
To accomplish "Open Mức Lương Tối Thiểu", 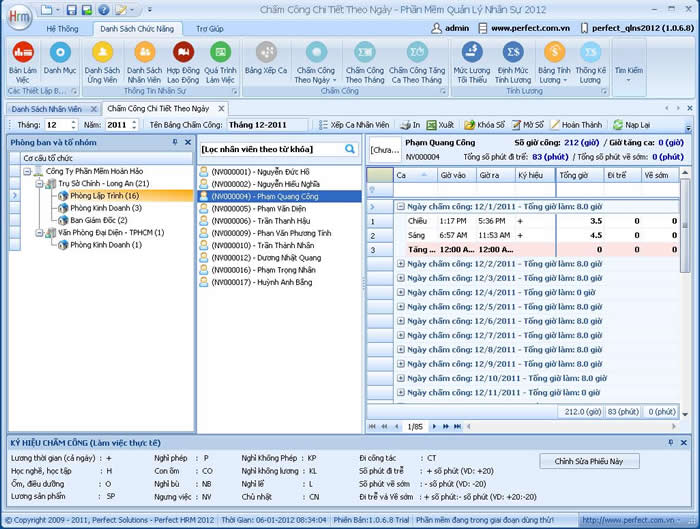I will [x=472, y=62].
